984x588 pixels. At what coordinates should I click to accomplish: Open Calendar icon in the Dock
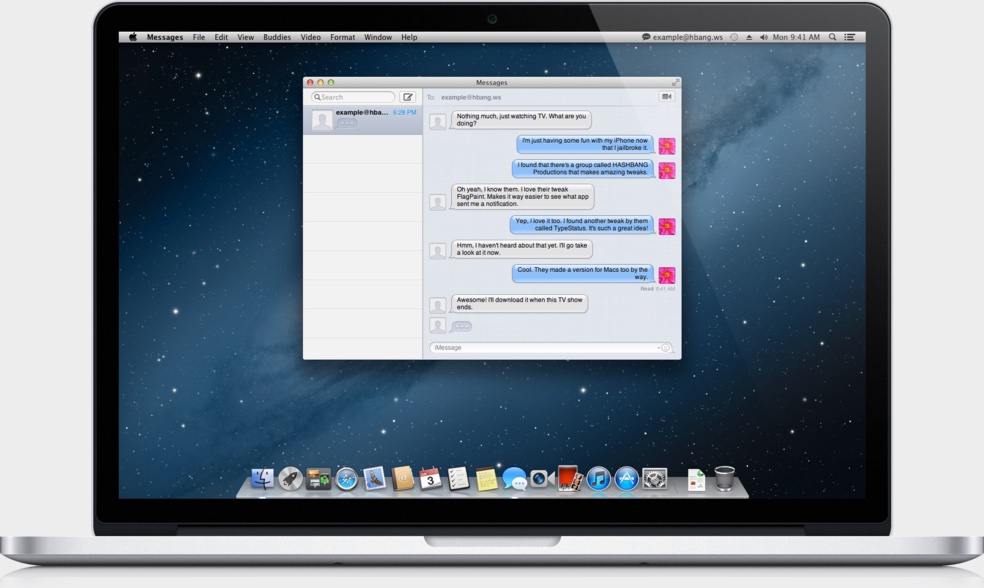(x=430, y=479)
